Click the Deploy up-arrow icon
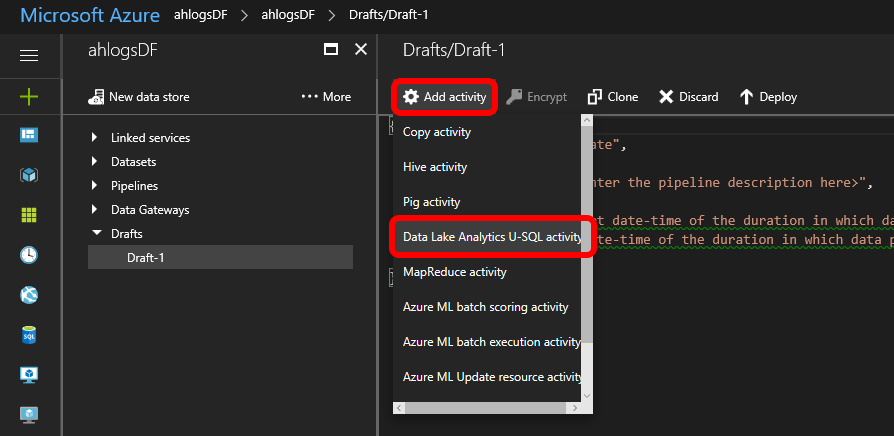Viewport: 894px width, 436px height. coord(746,97)
